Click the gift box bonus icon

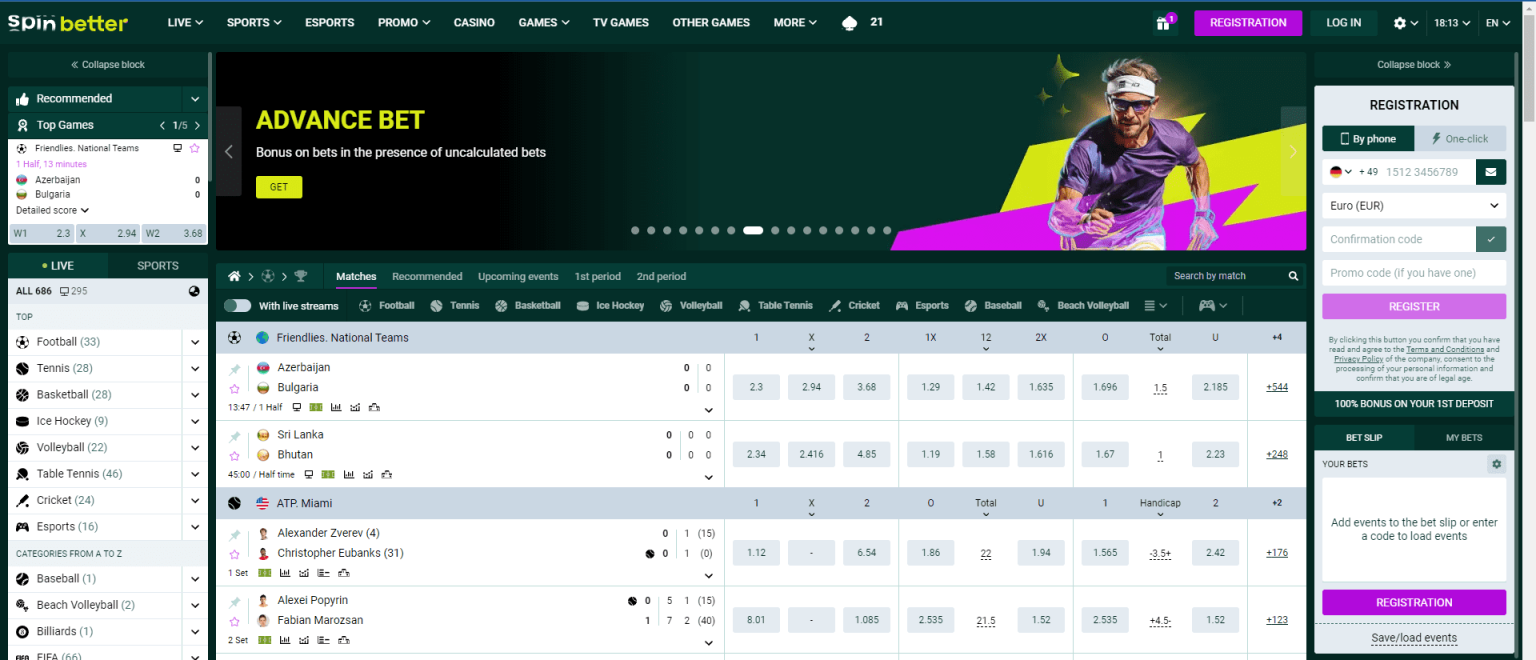[x=1162, y=23]
